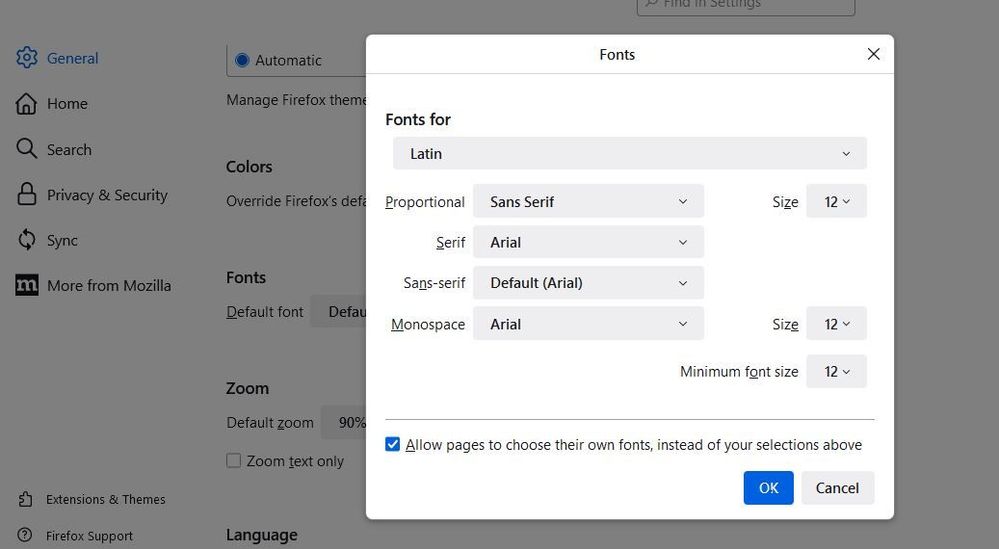The height and width of the screenshot is (549, 999).
Task: Click the More from Mozilla icon
Action: tap(27, 286)
